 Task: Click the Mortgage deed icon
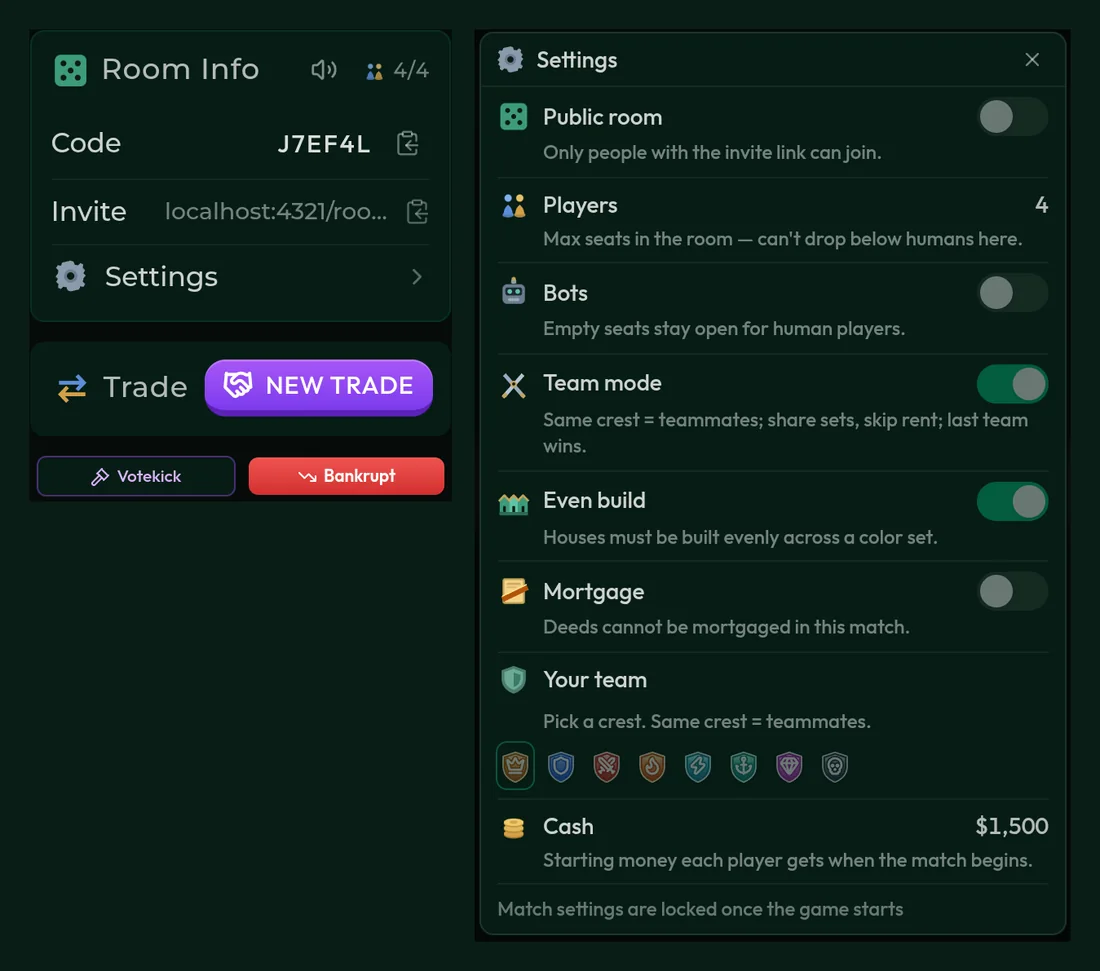click(514, 591)
